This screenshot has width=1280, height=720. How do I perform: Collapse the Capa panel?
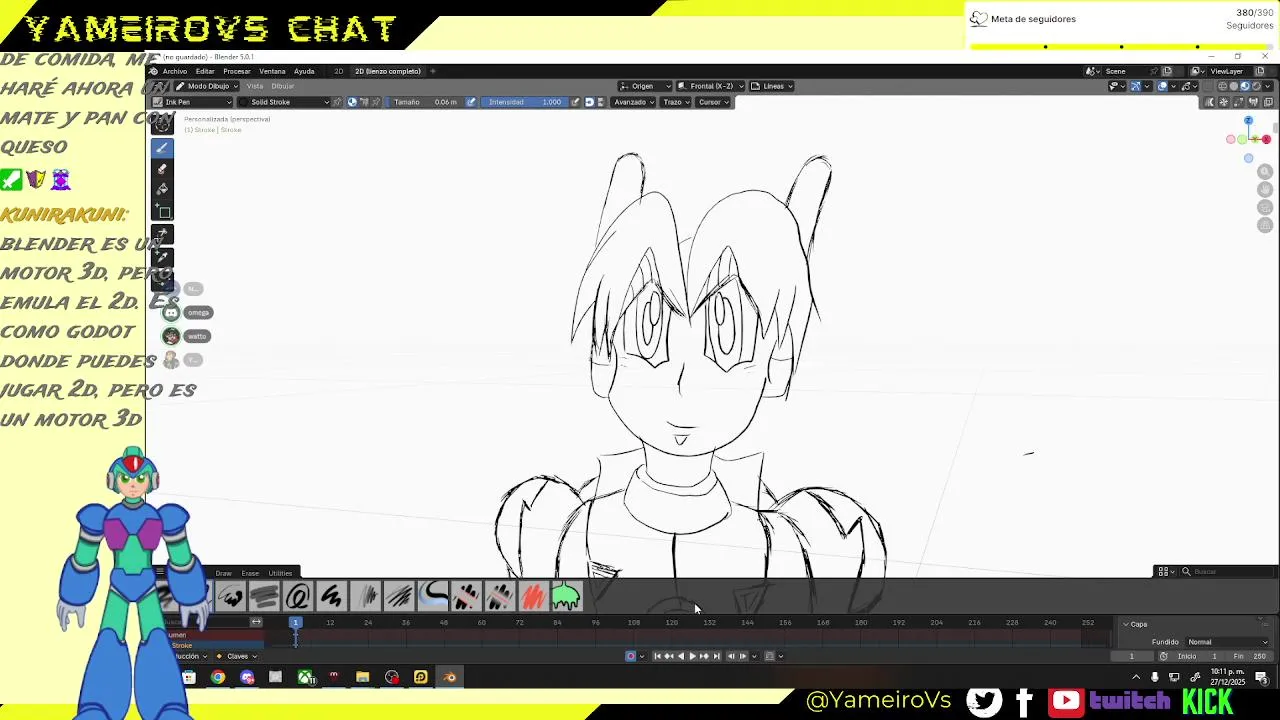[x=1135, y=624]
